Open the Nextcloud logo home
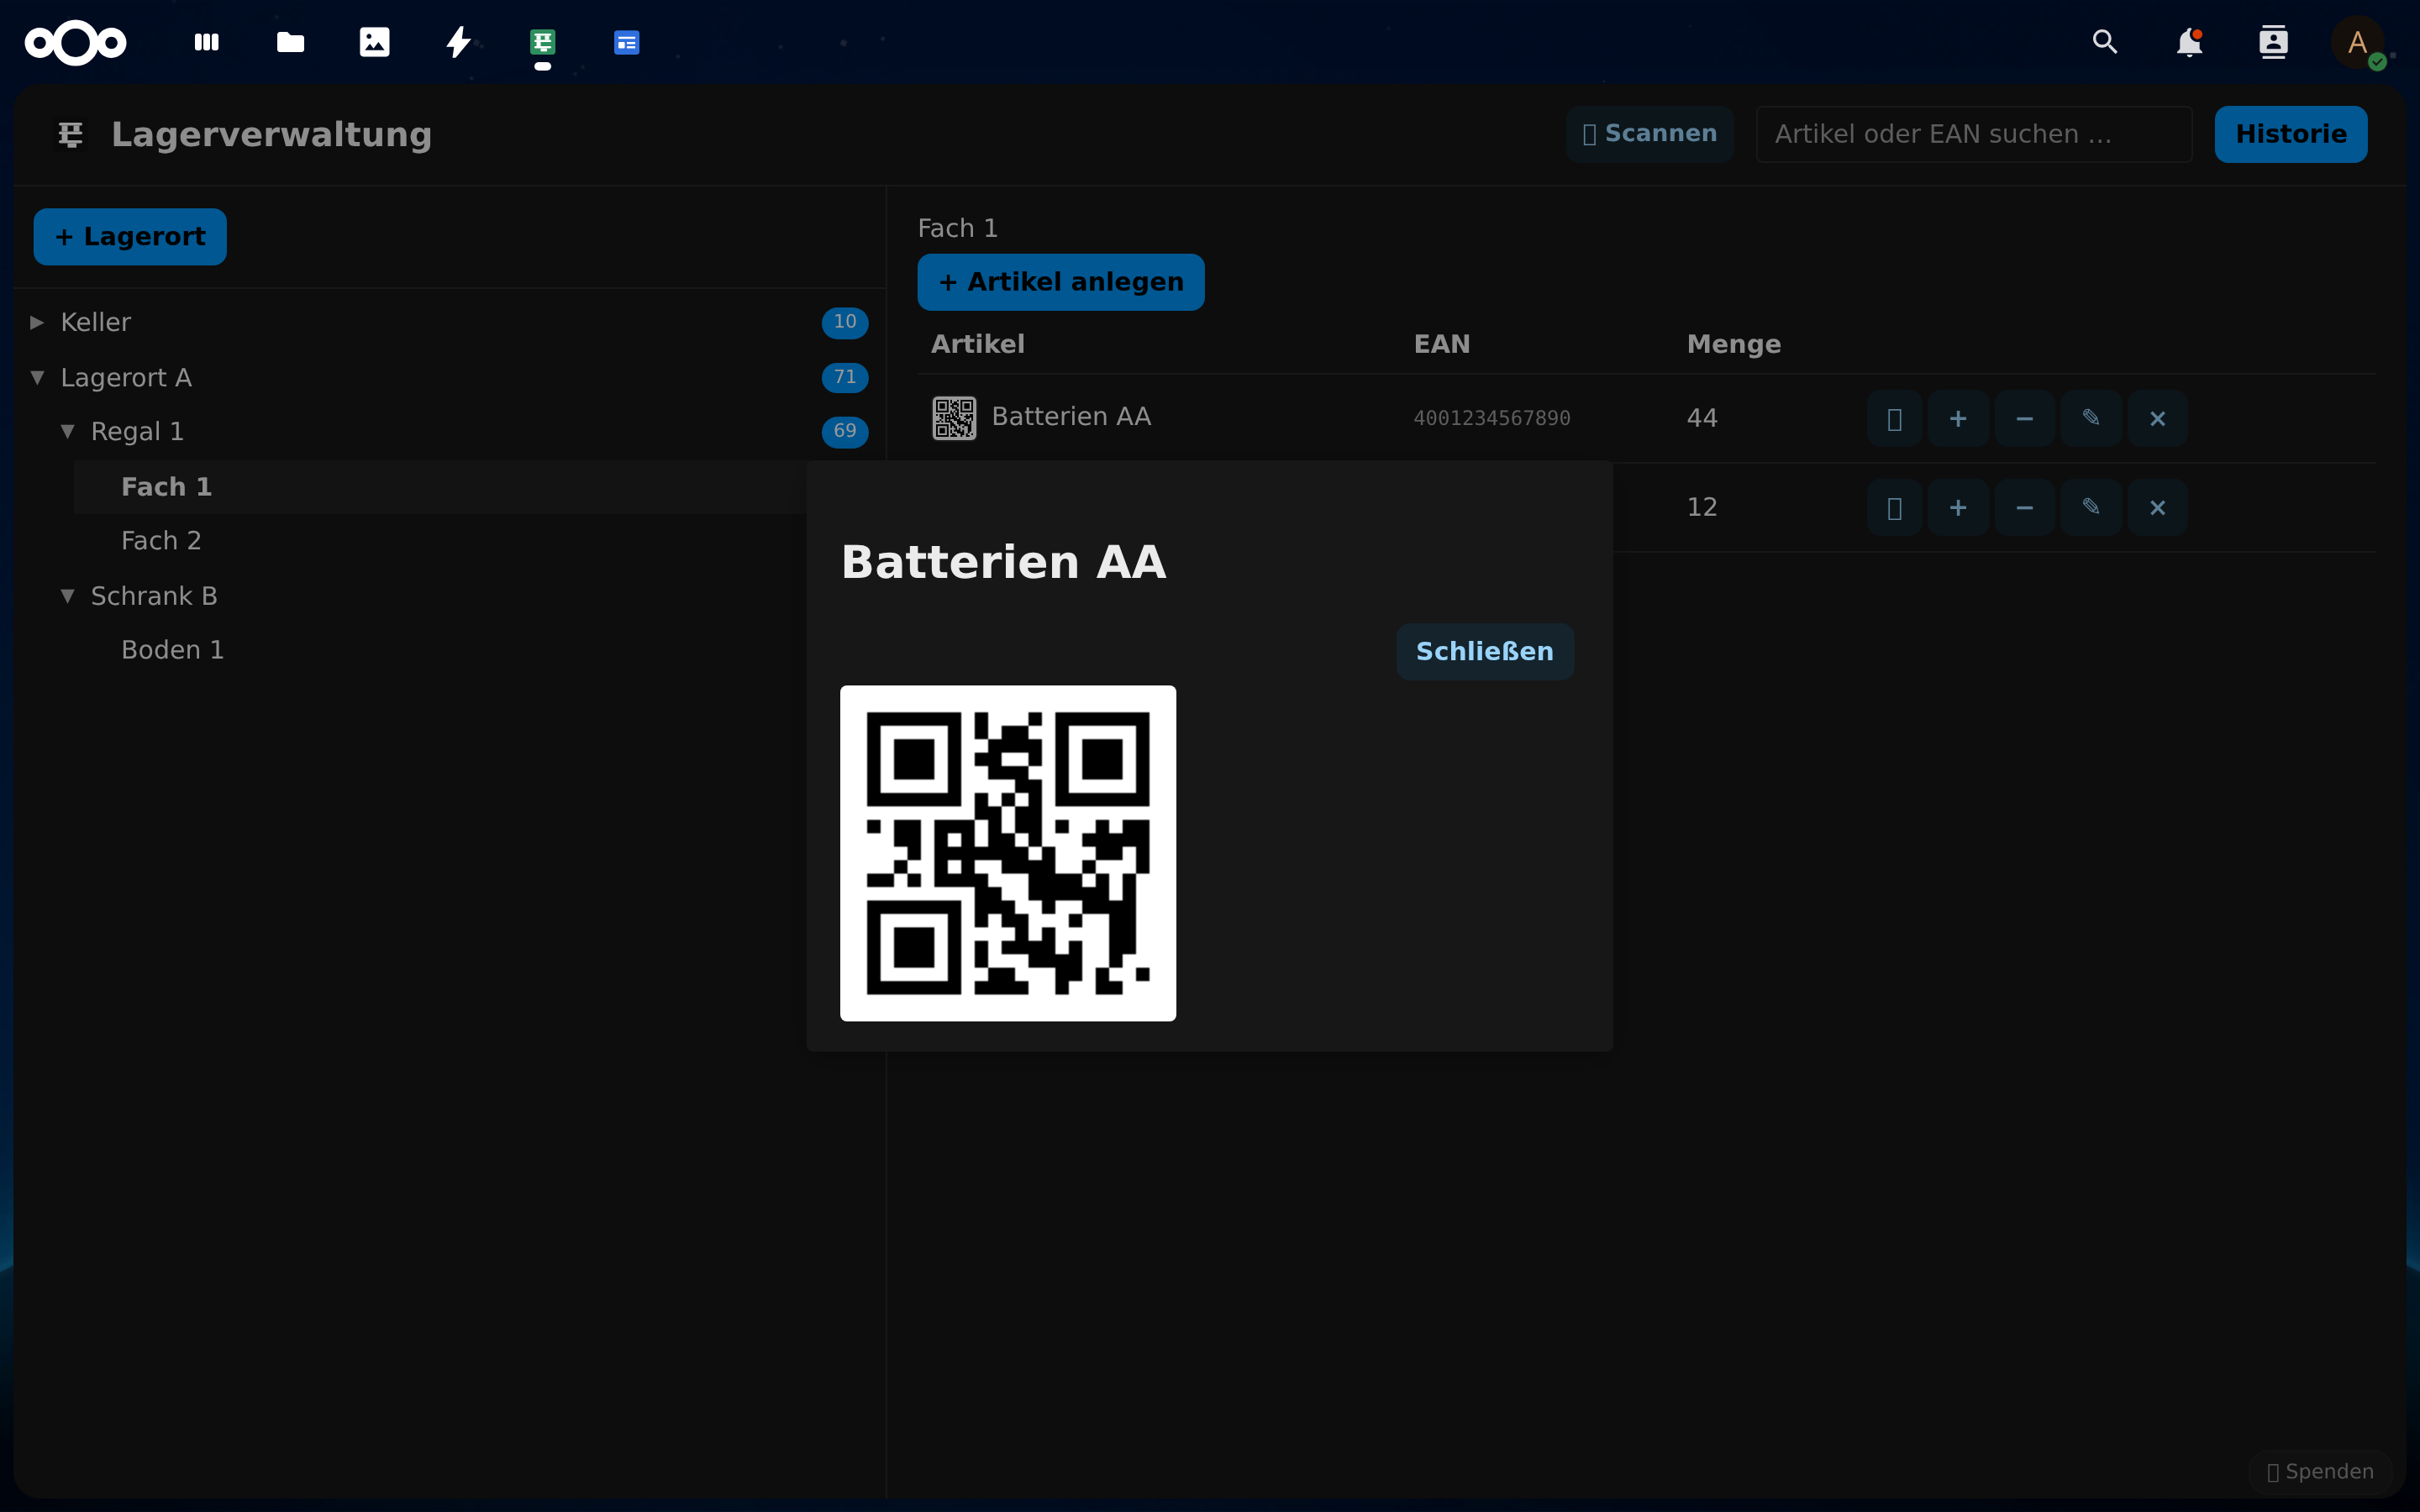2420x1512 pixels. pyautogui.click(x=75, y=42)
